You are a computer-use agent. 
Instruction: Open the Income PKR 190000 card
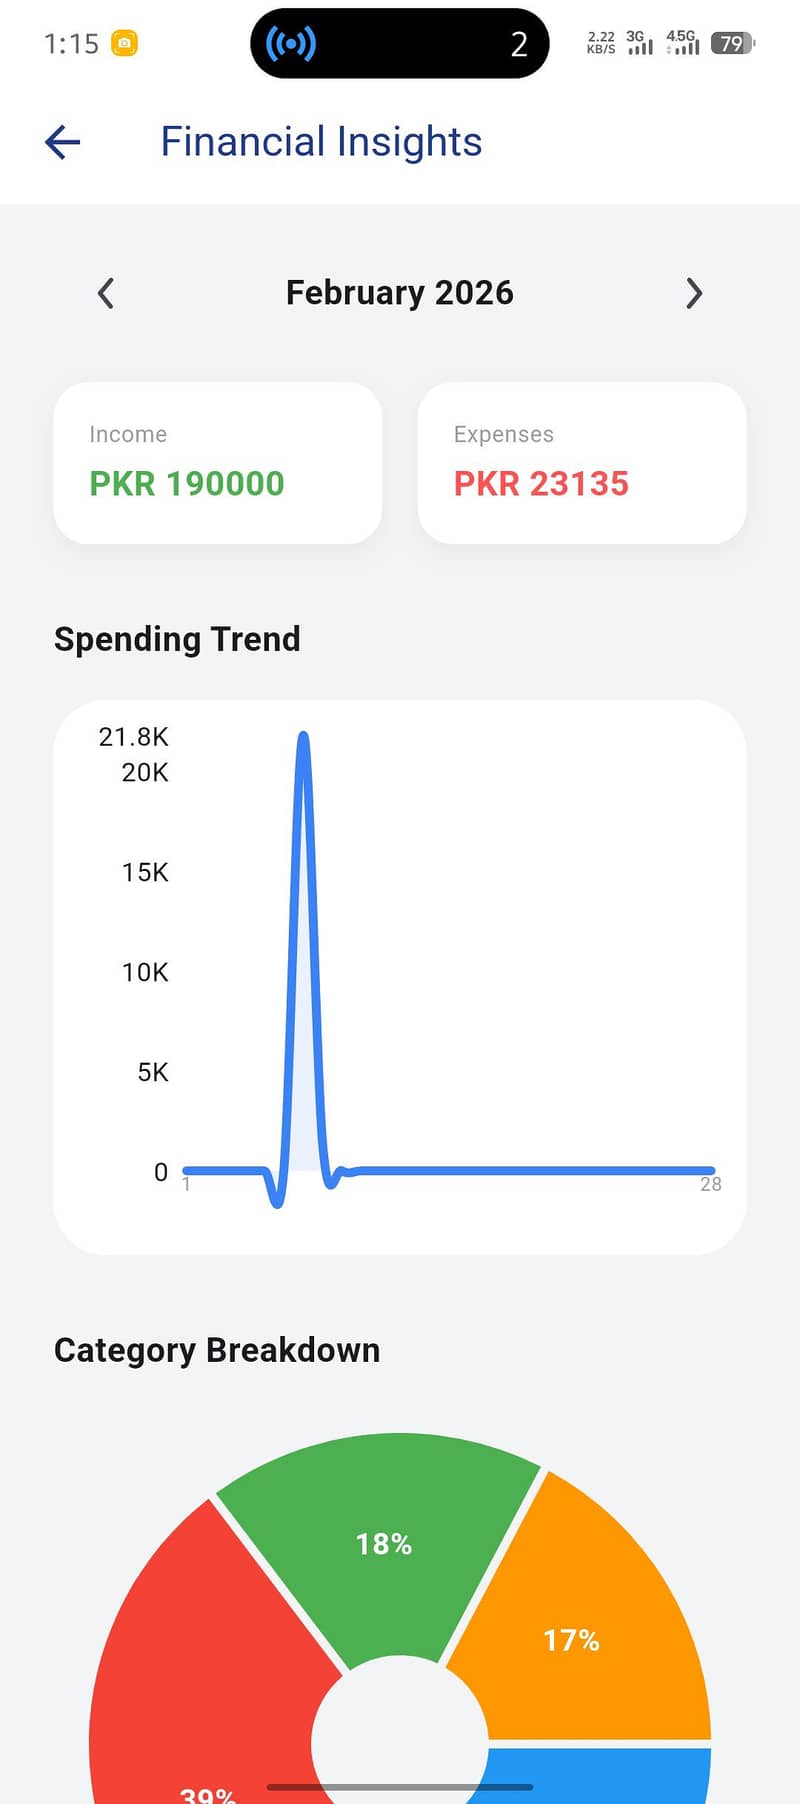(x=217, y=463)
